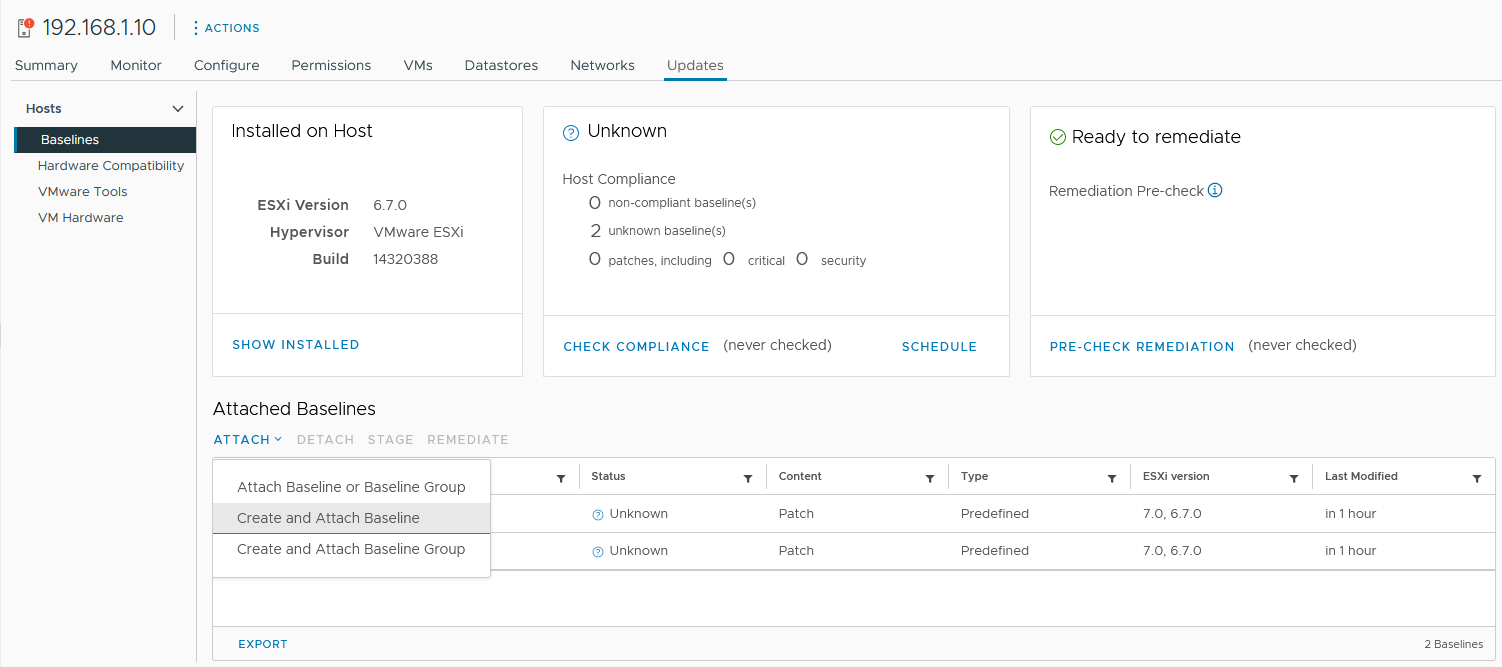Open the Configure tab
This screenshot has width=1502, height=667.
click(226, 65)
